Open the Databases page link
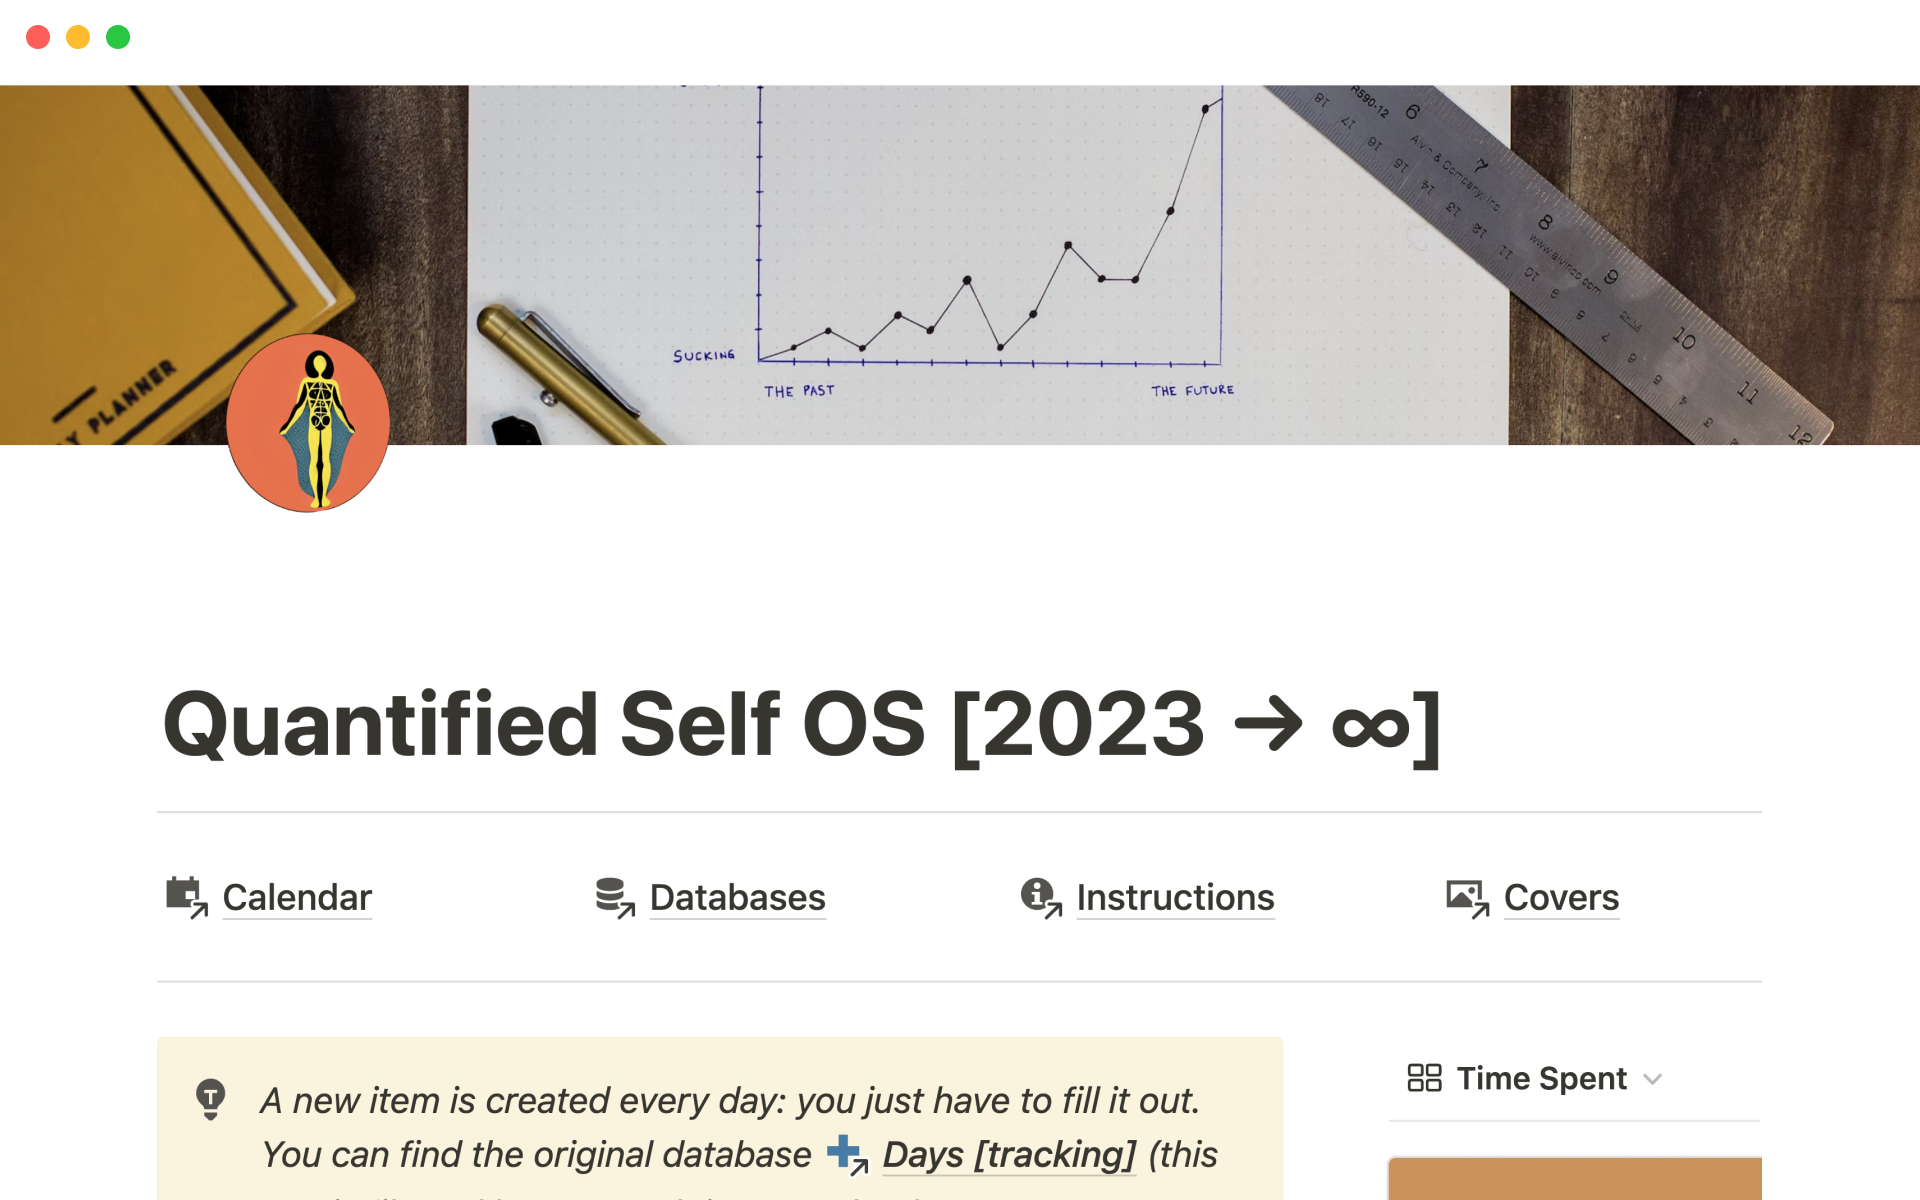The image size is (1920, 1200). [x=737, y=898]
